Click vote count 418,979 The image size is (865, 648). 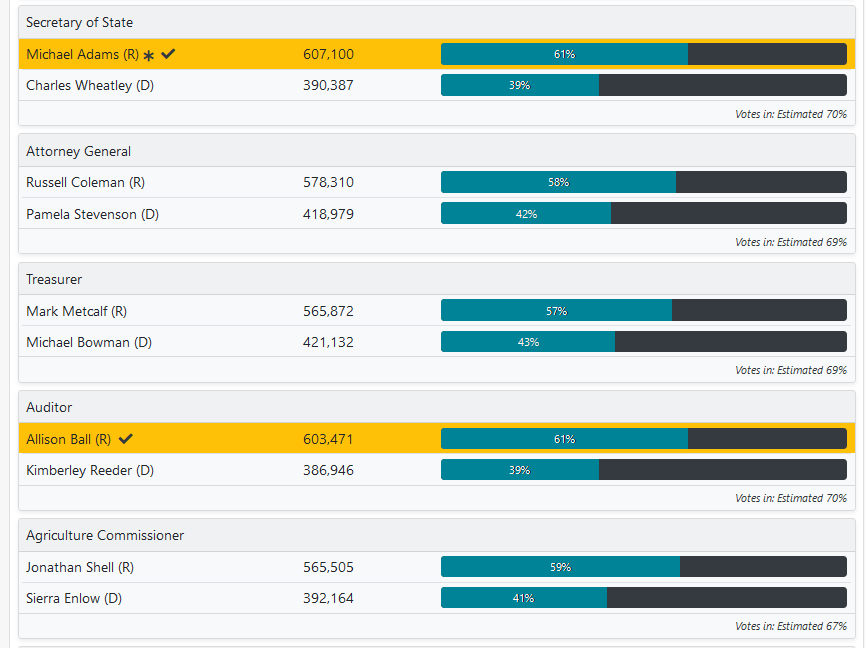coord(328,215)
